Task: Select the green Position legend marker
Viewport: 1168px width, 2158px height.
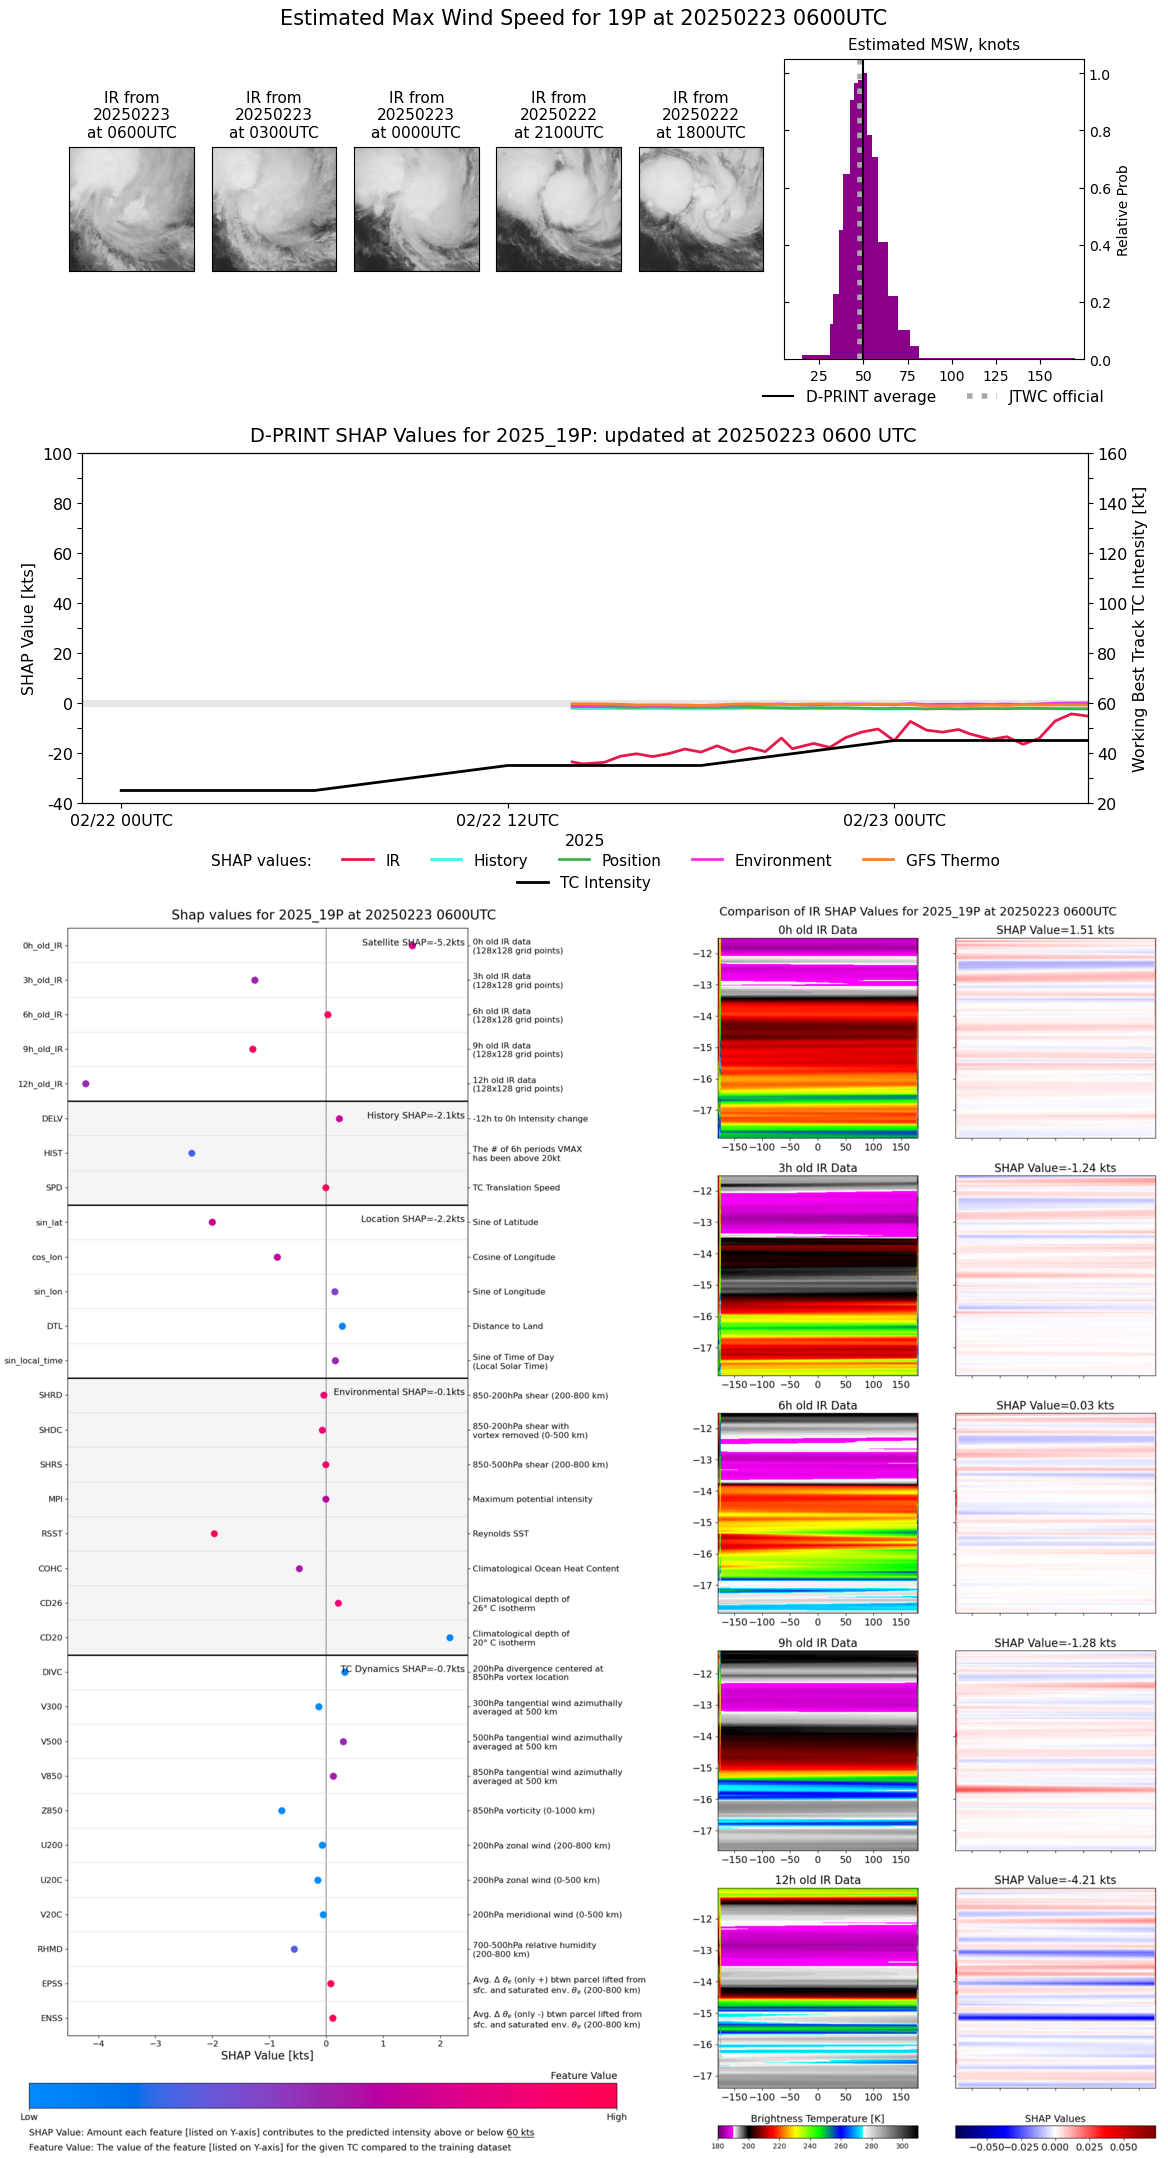Action: point(574,860)
